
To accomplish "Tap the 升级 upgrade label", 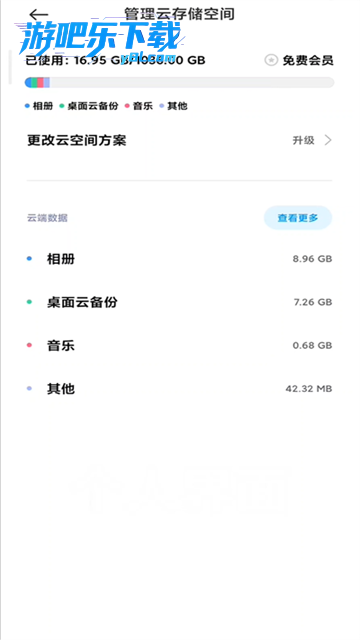I will [x=303, y=140].
